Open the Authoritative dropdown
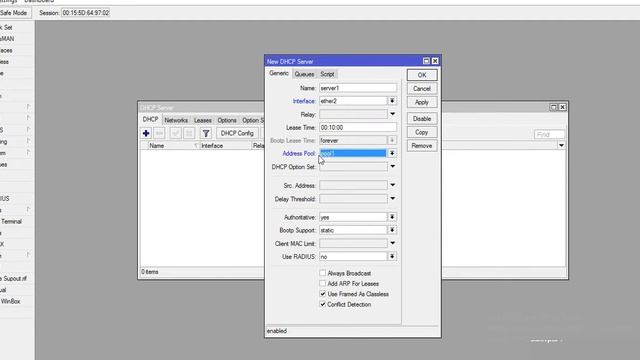The width and height of the screenshot is (640, 360). click(x=392, y=217)
